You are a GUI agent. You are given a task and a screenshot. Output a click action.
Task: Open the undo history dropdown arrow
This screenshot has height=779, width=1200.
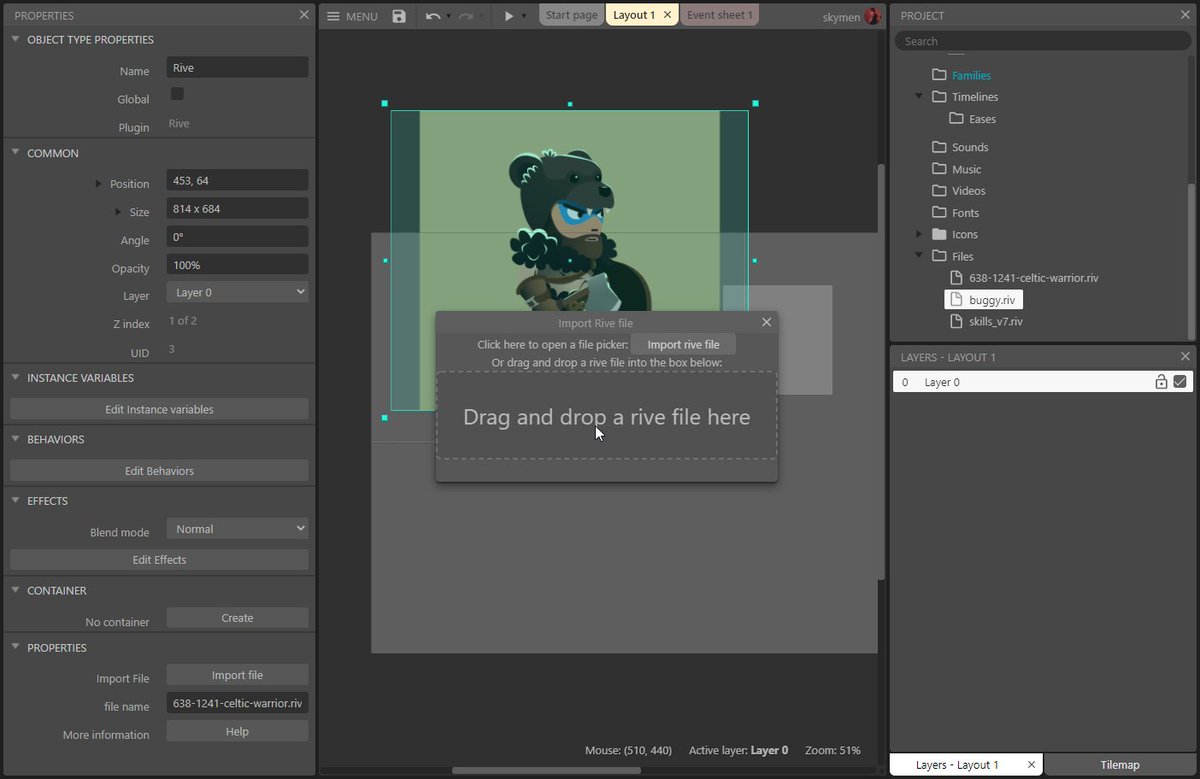(448, 16)
